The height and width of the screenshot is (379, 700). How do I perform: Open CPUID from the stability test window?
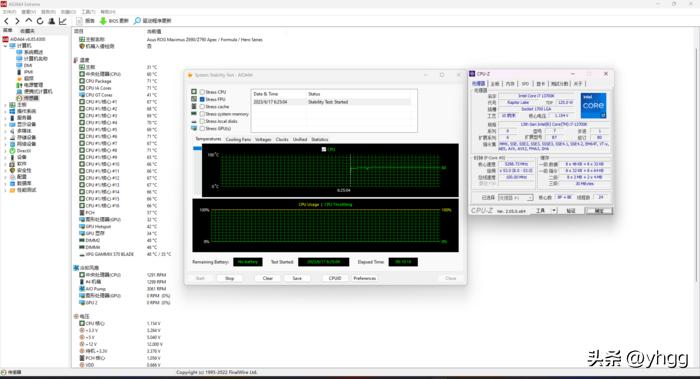335,278
